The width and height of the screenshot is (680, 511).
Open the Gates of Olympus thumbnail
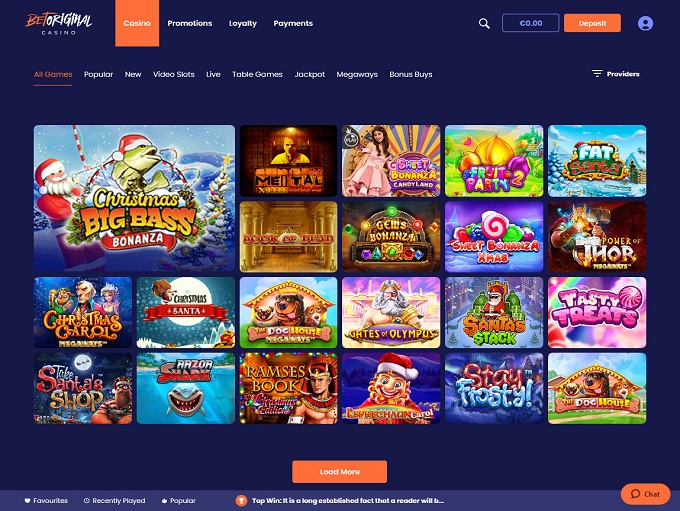(x=391, y=312)
